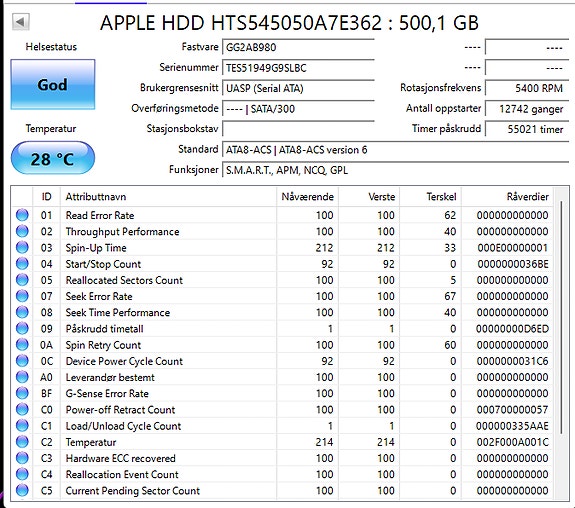Select the Hardware ECC recovered attribute name
The image size is (575, 508).
pyautogui.click(x=120, y=458)
